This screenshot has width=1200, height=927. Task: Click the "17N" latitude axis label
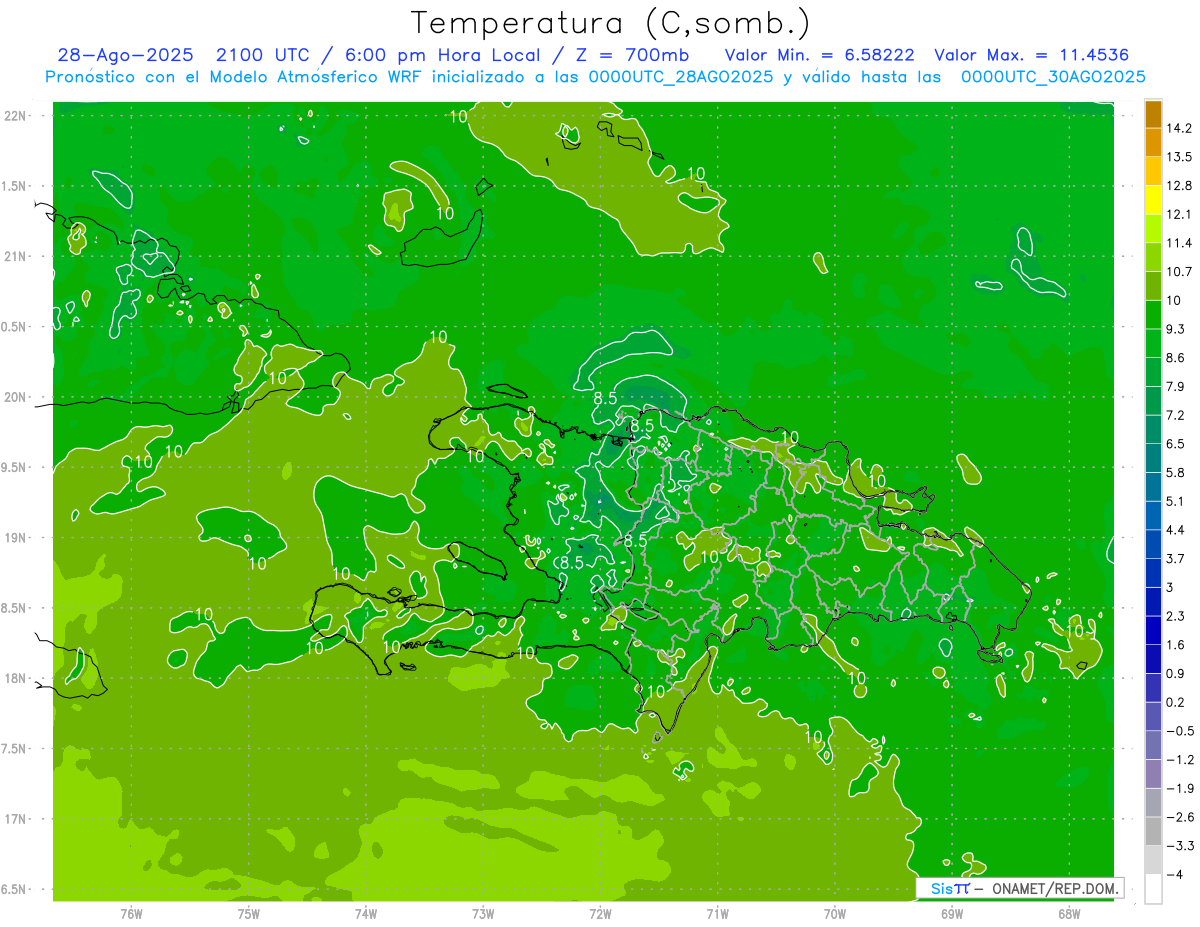(x=14, y=819)
